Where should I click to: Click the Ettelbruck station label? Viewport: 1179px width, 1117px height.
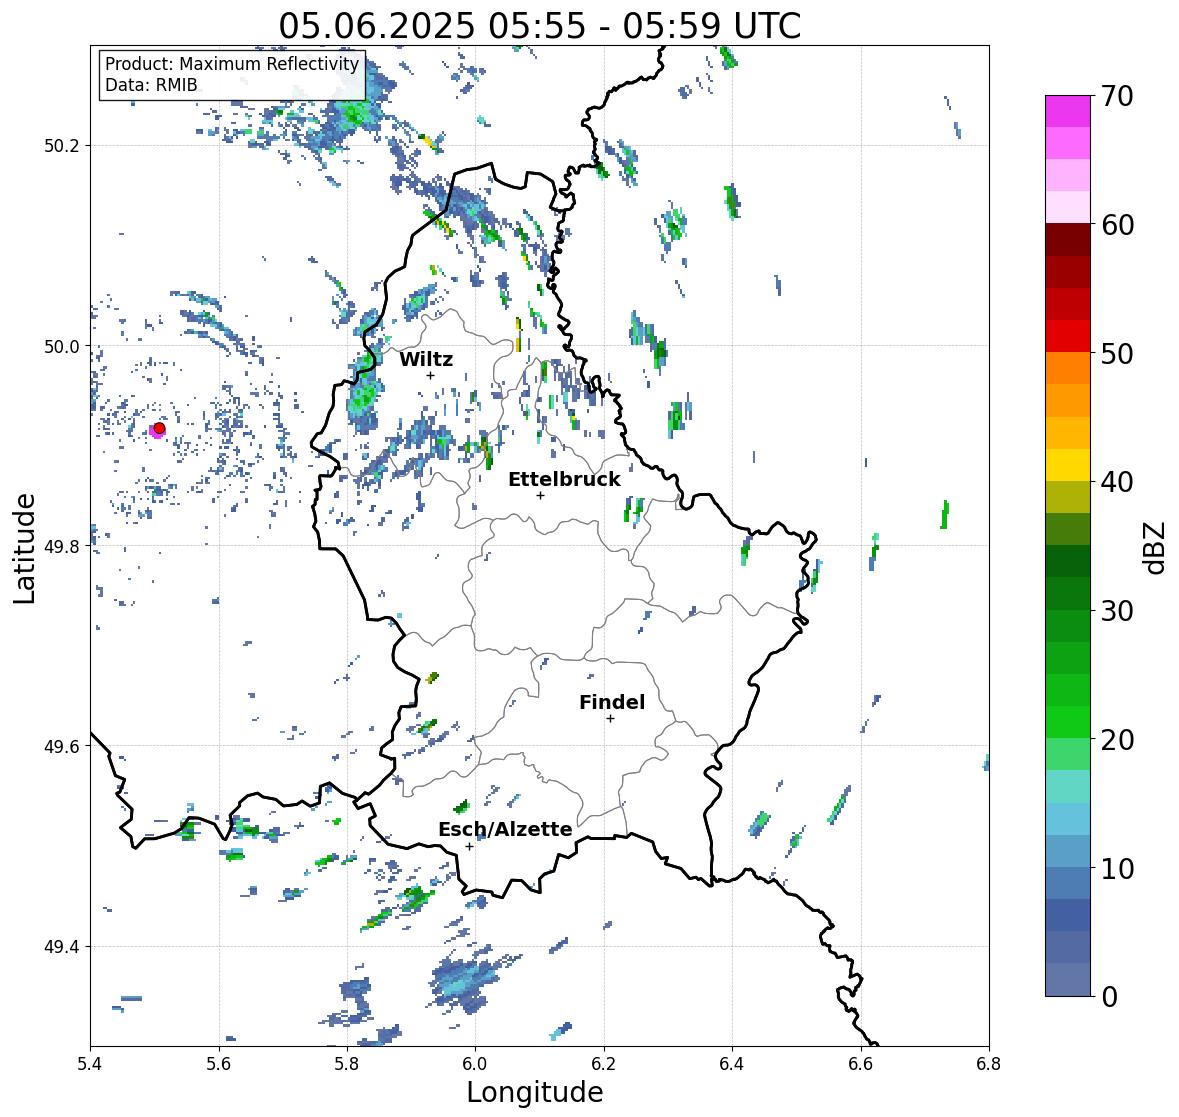[564, 480]
